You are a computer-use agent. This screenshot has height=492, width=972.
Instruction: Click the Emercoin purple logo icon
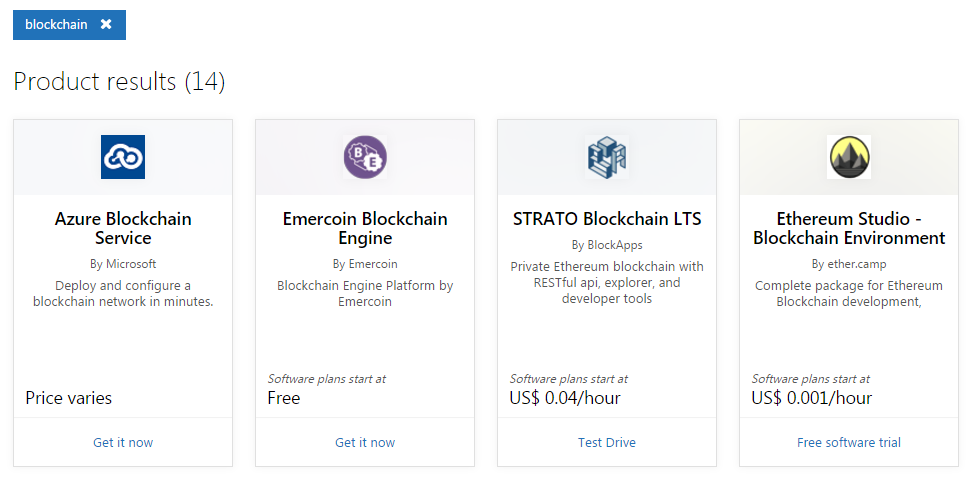click(365, 157)
